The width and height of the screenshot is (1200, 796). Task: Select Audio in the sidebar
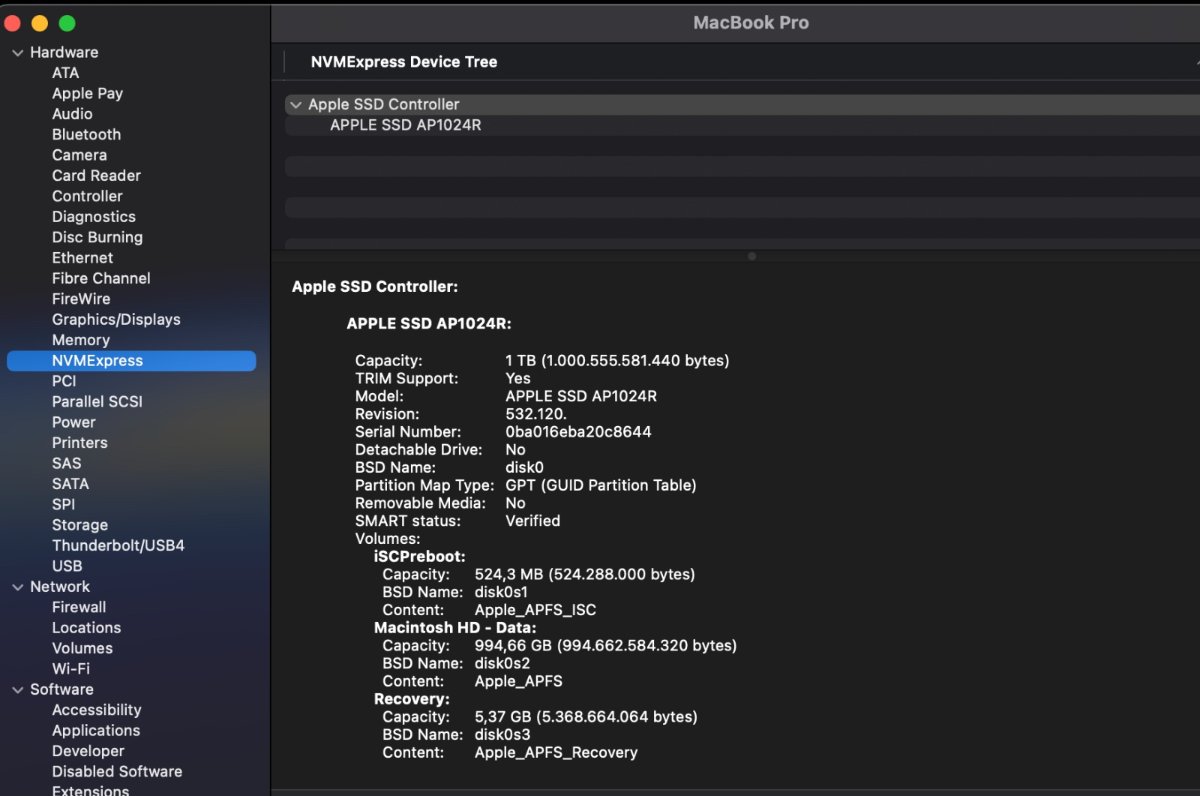[x=72, y=114]
